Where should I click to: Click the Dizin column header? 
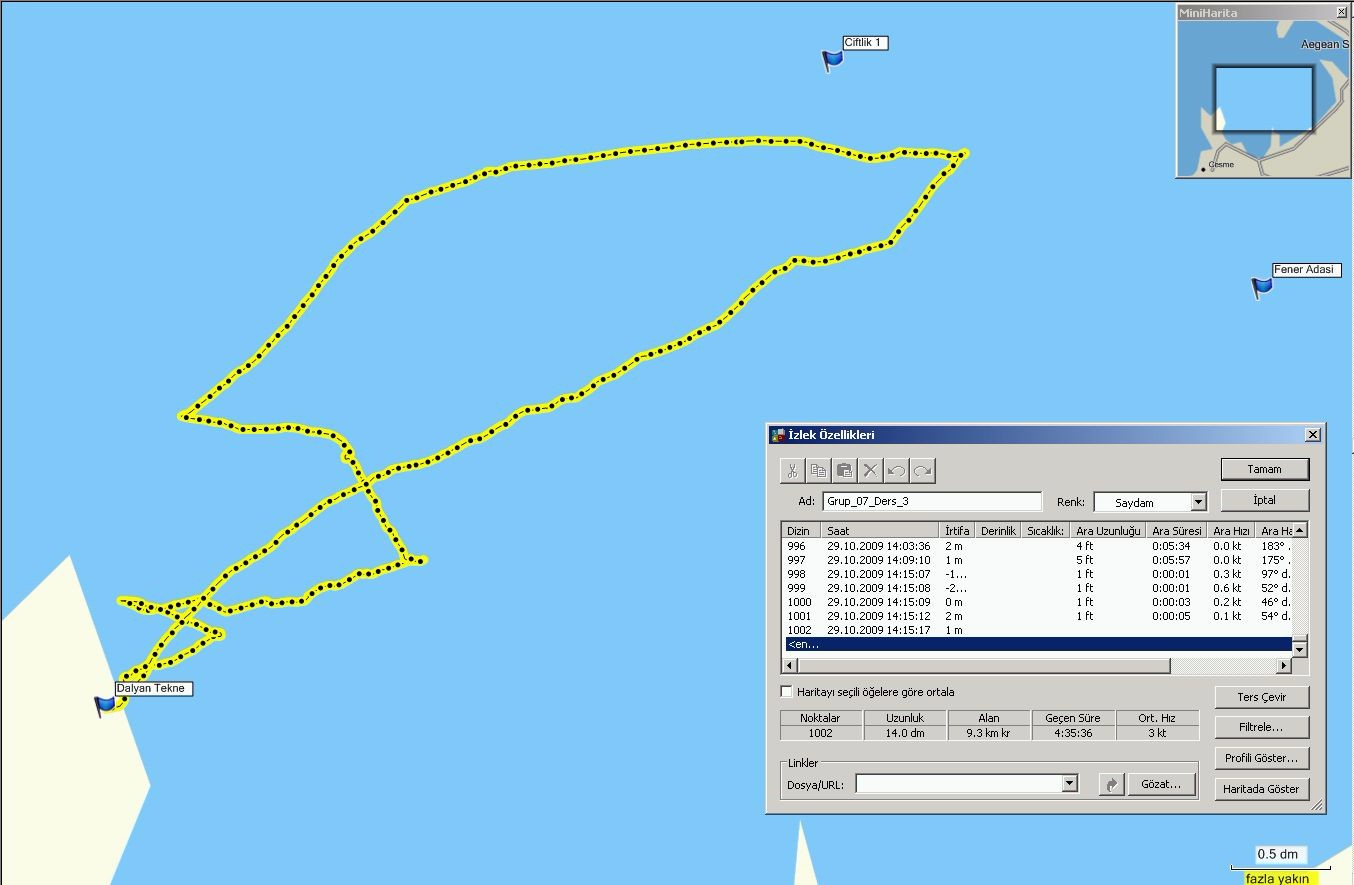[801, 531]
